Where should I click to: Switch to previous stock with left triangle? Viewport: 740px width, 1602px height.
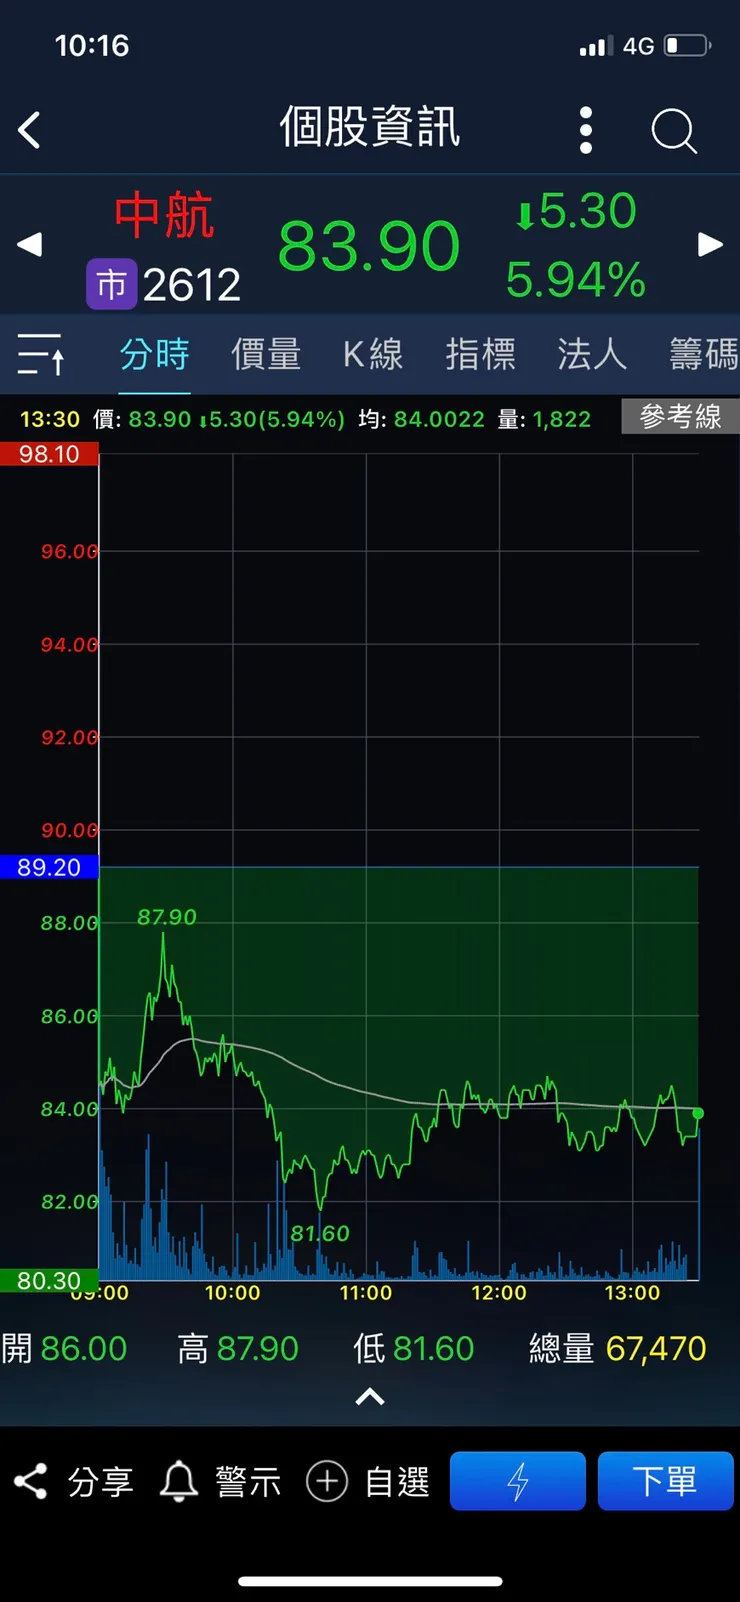tap(29, 244)
